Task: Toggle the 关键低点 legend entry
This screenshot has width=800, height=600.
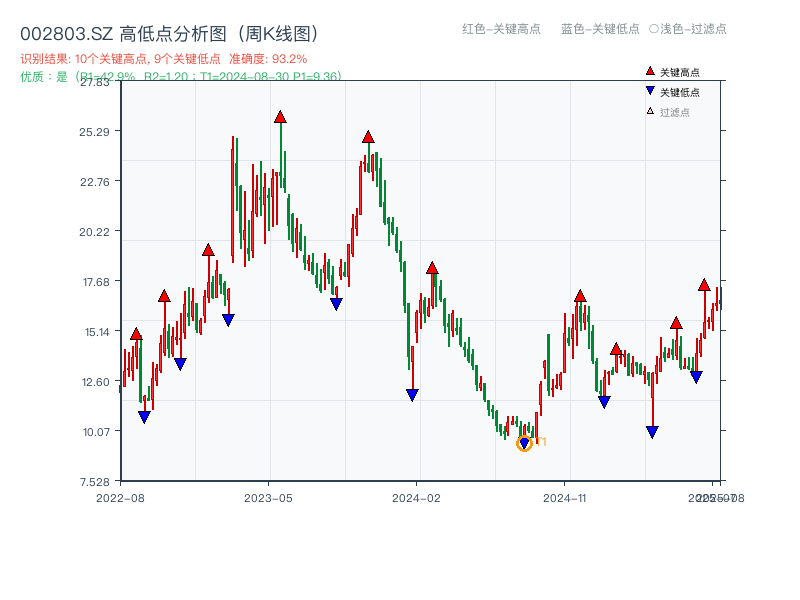Action: point(678,90)
